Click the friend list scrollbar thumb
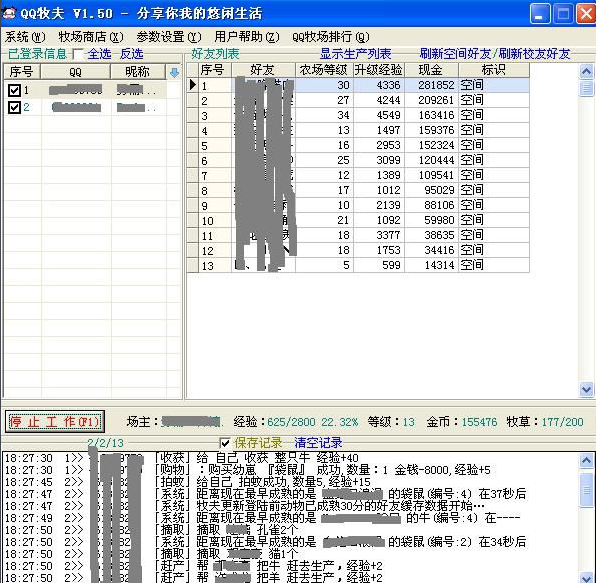This screenshot has width=596, height=583. (x=586, y=88)
